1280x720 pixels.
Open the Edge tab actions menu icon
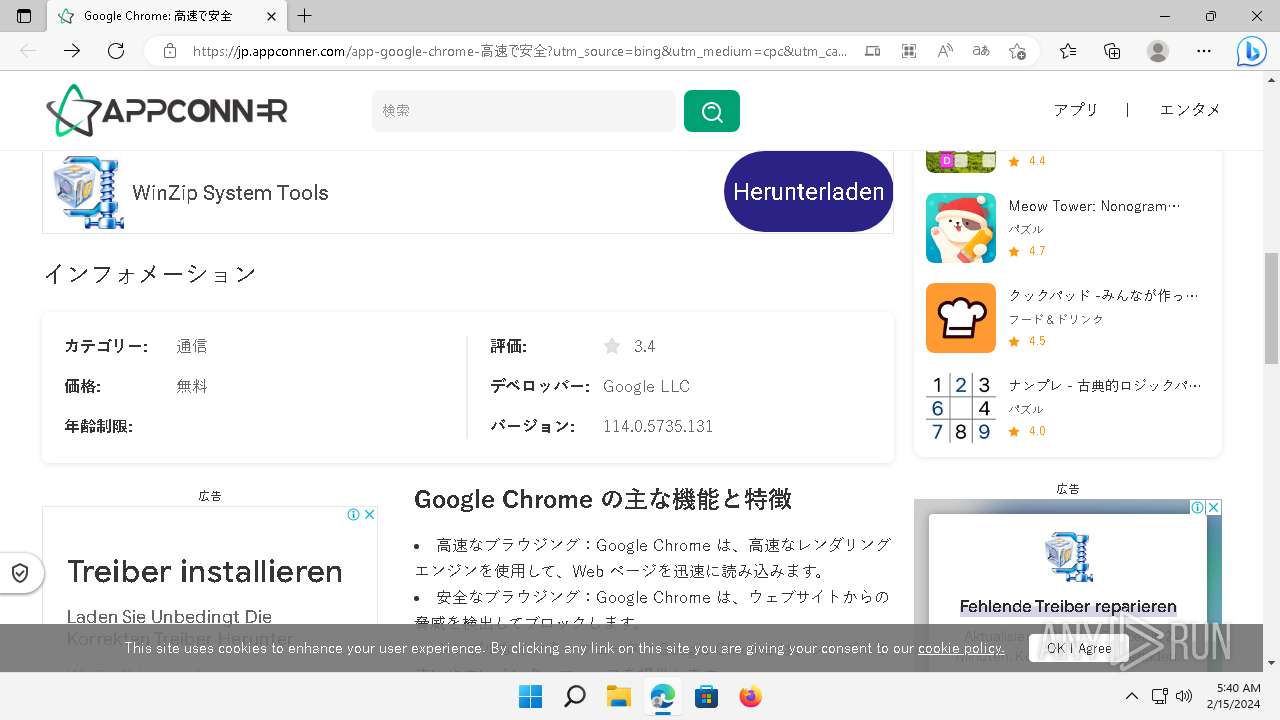click(x=24, y=16)
